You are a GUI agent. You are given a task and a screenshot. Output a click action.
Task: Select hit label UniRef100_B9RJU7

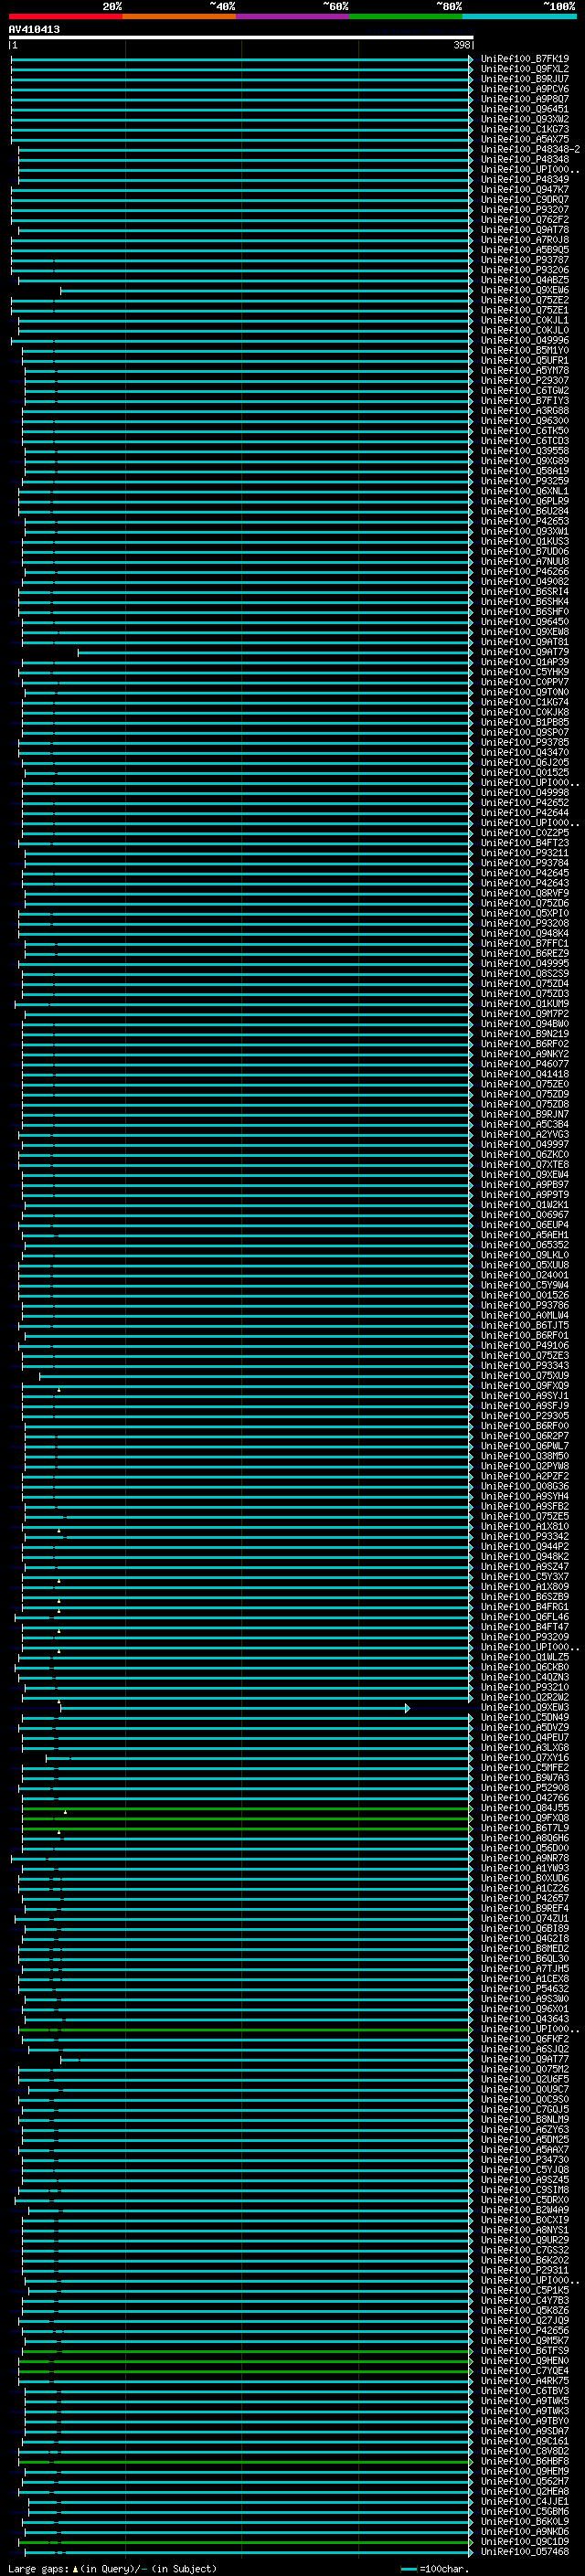tap(525, 79)
